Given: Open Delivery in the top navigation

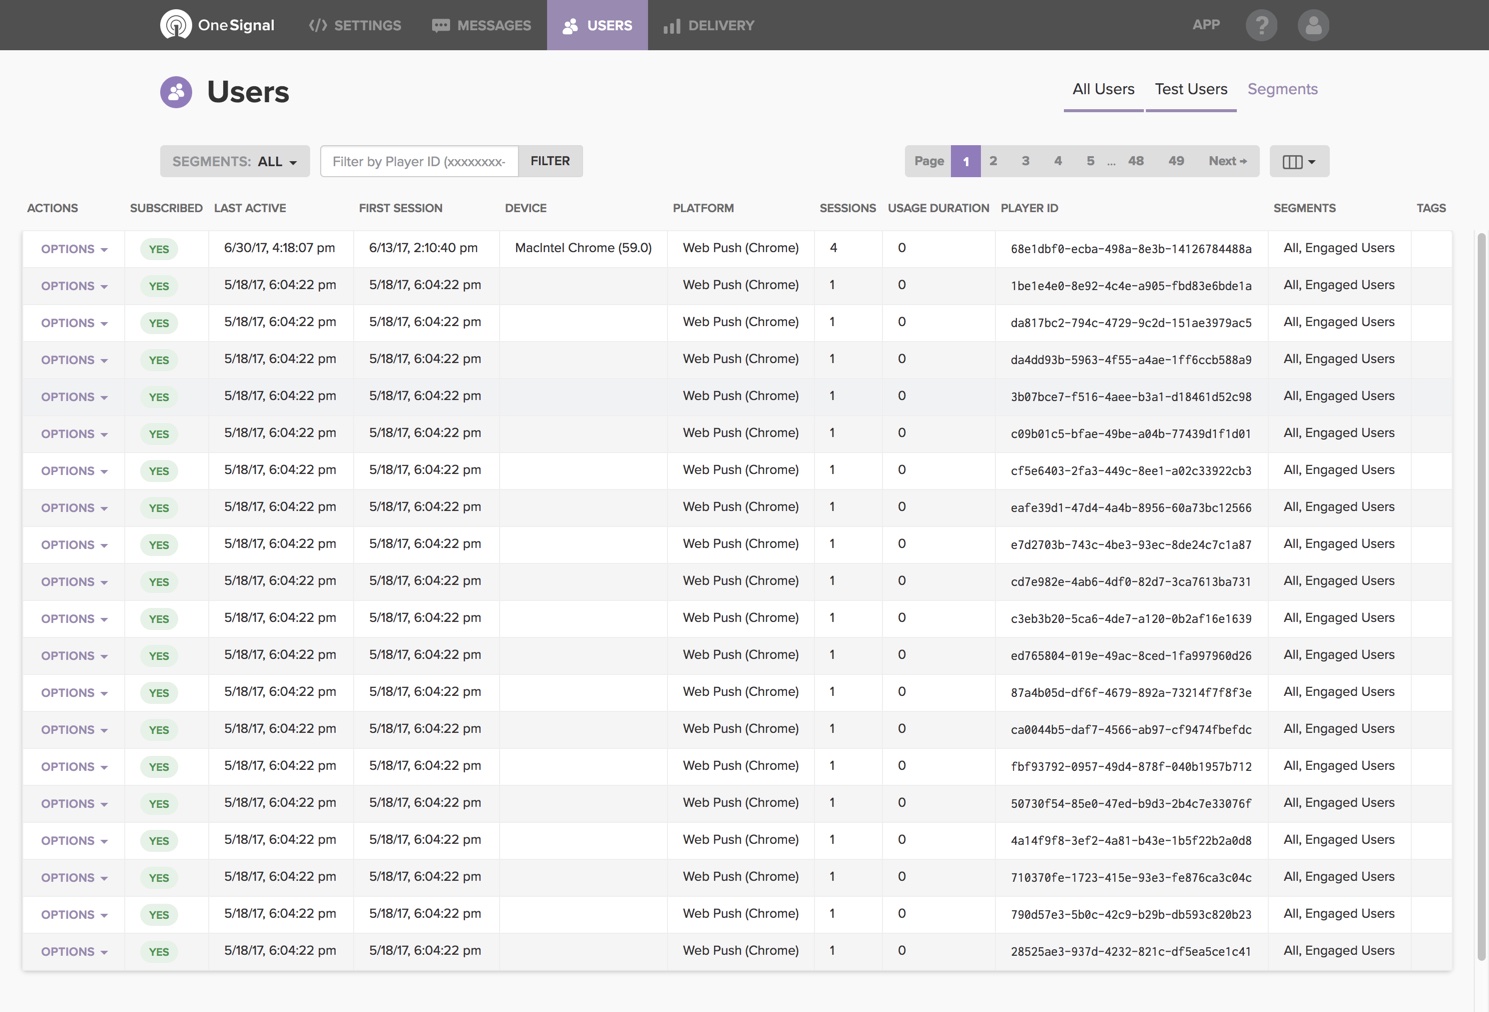Looking at the screenshot, I should pos(708,25).
